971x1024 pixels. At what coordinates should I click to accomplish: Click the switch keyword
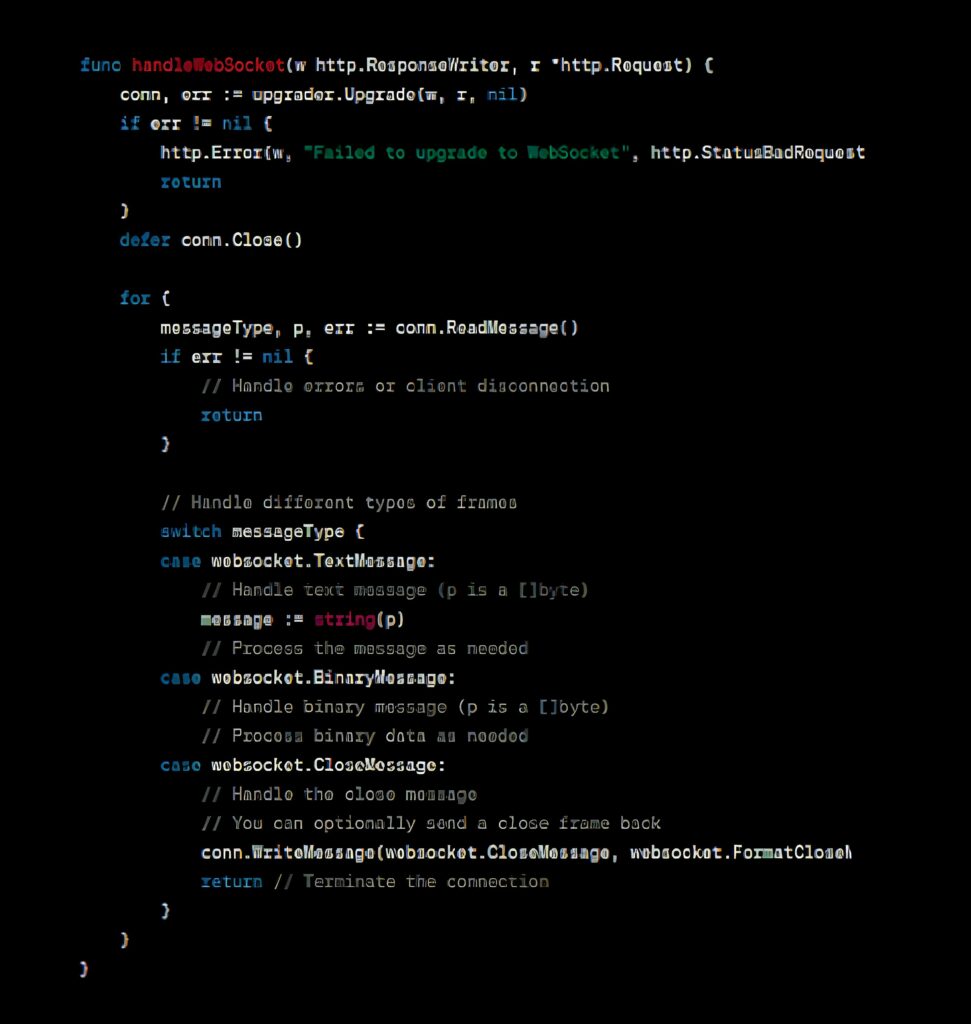pos(191,532)
